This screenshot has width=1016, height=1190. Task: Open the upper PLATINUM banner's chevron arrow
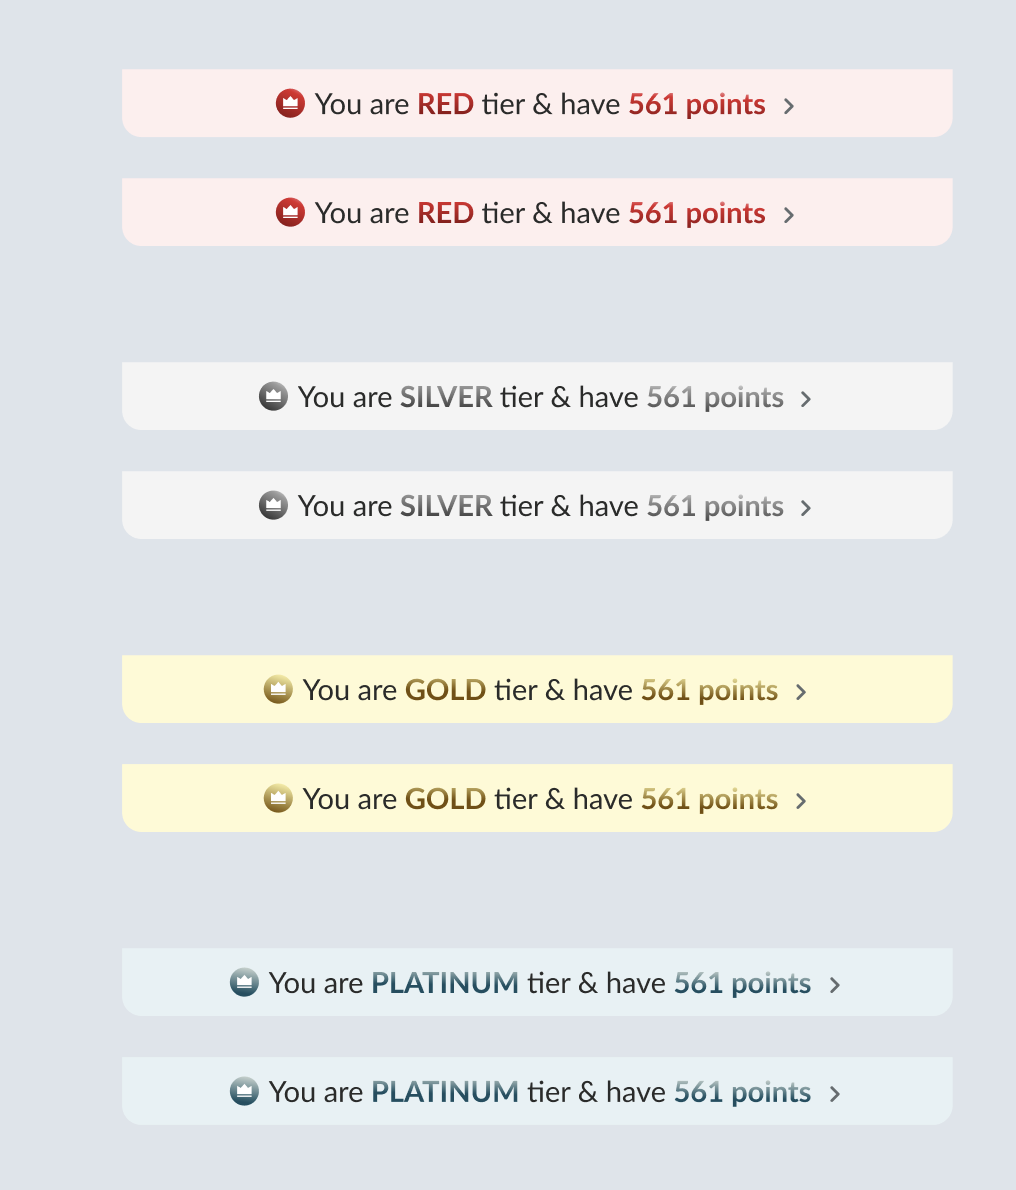pyautogui.click(x=835, y=984)
